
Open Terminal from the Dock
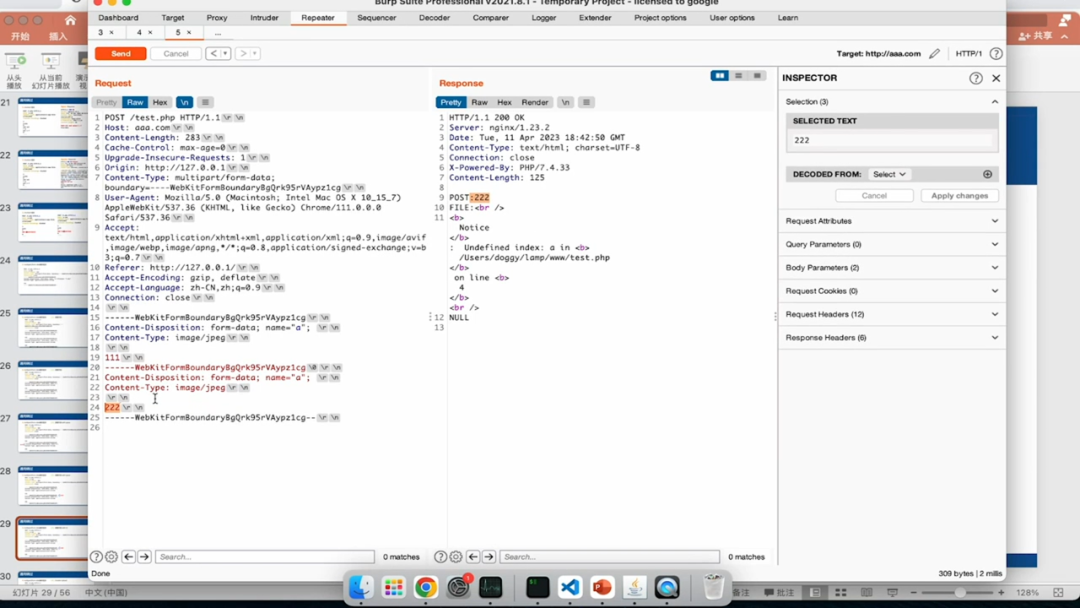537,587
